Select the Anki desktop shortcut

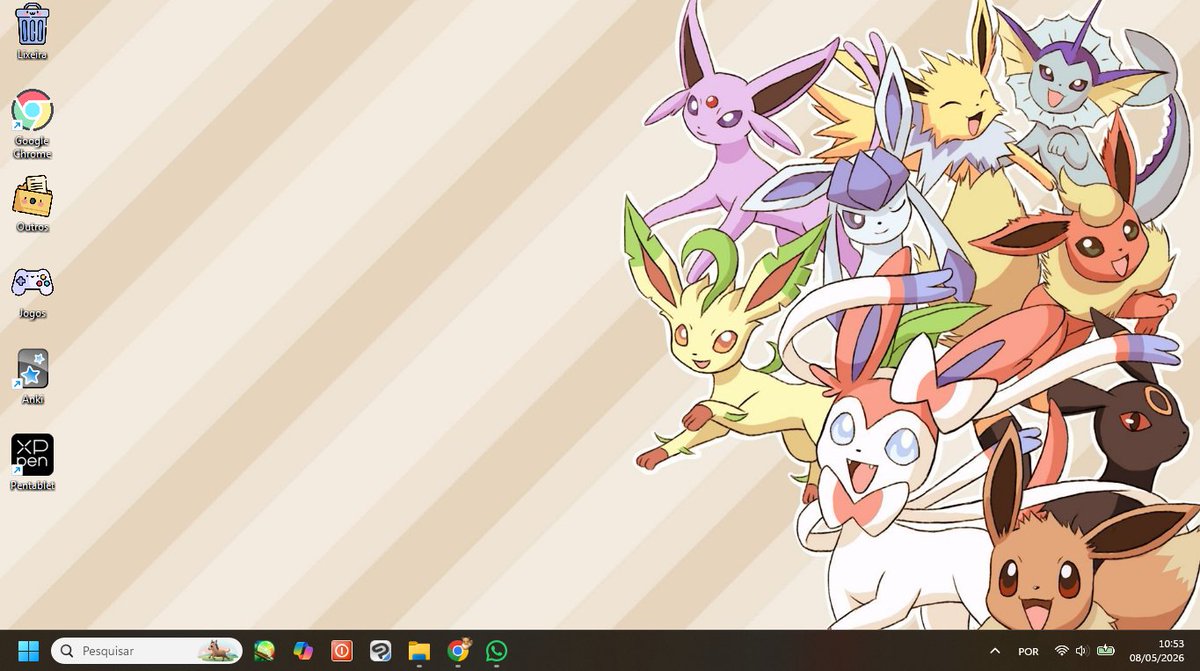32,377
